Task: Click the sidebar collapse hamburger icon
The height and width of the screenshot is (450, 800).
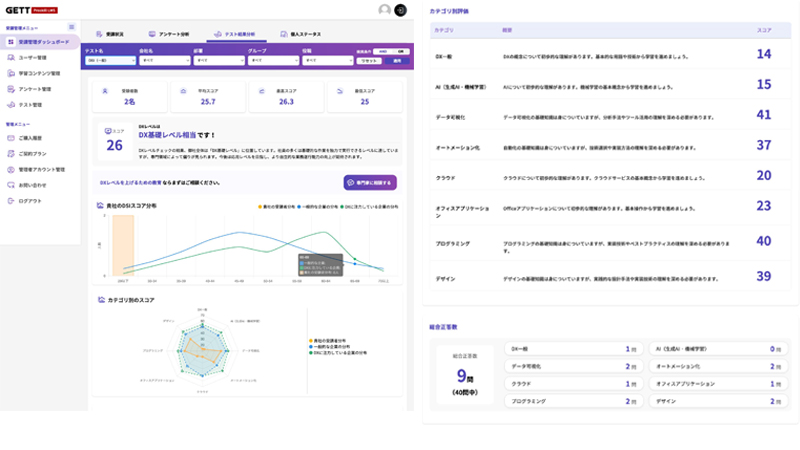Action: 71,27
